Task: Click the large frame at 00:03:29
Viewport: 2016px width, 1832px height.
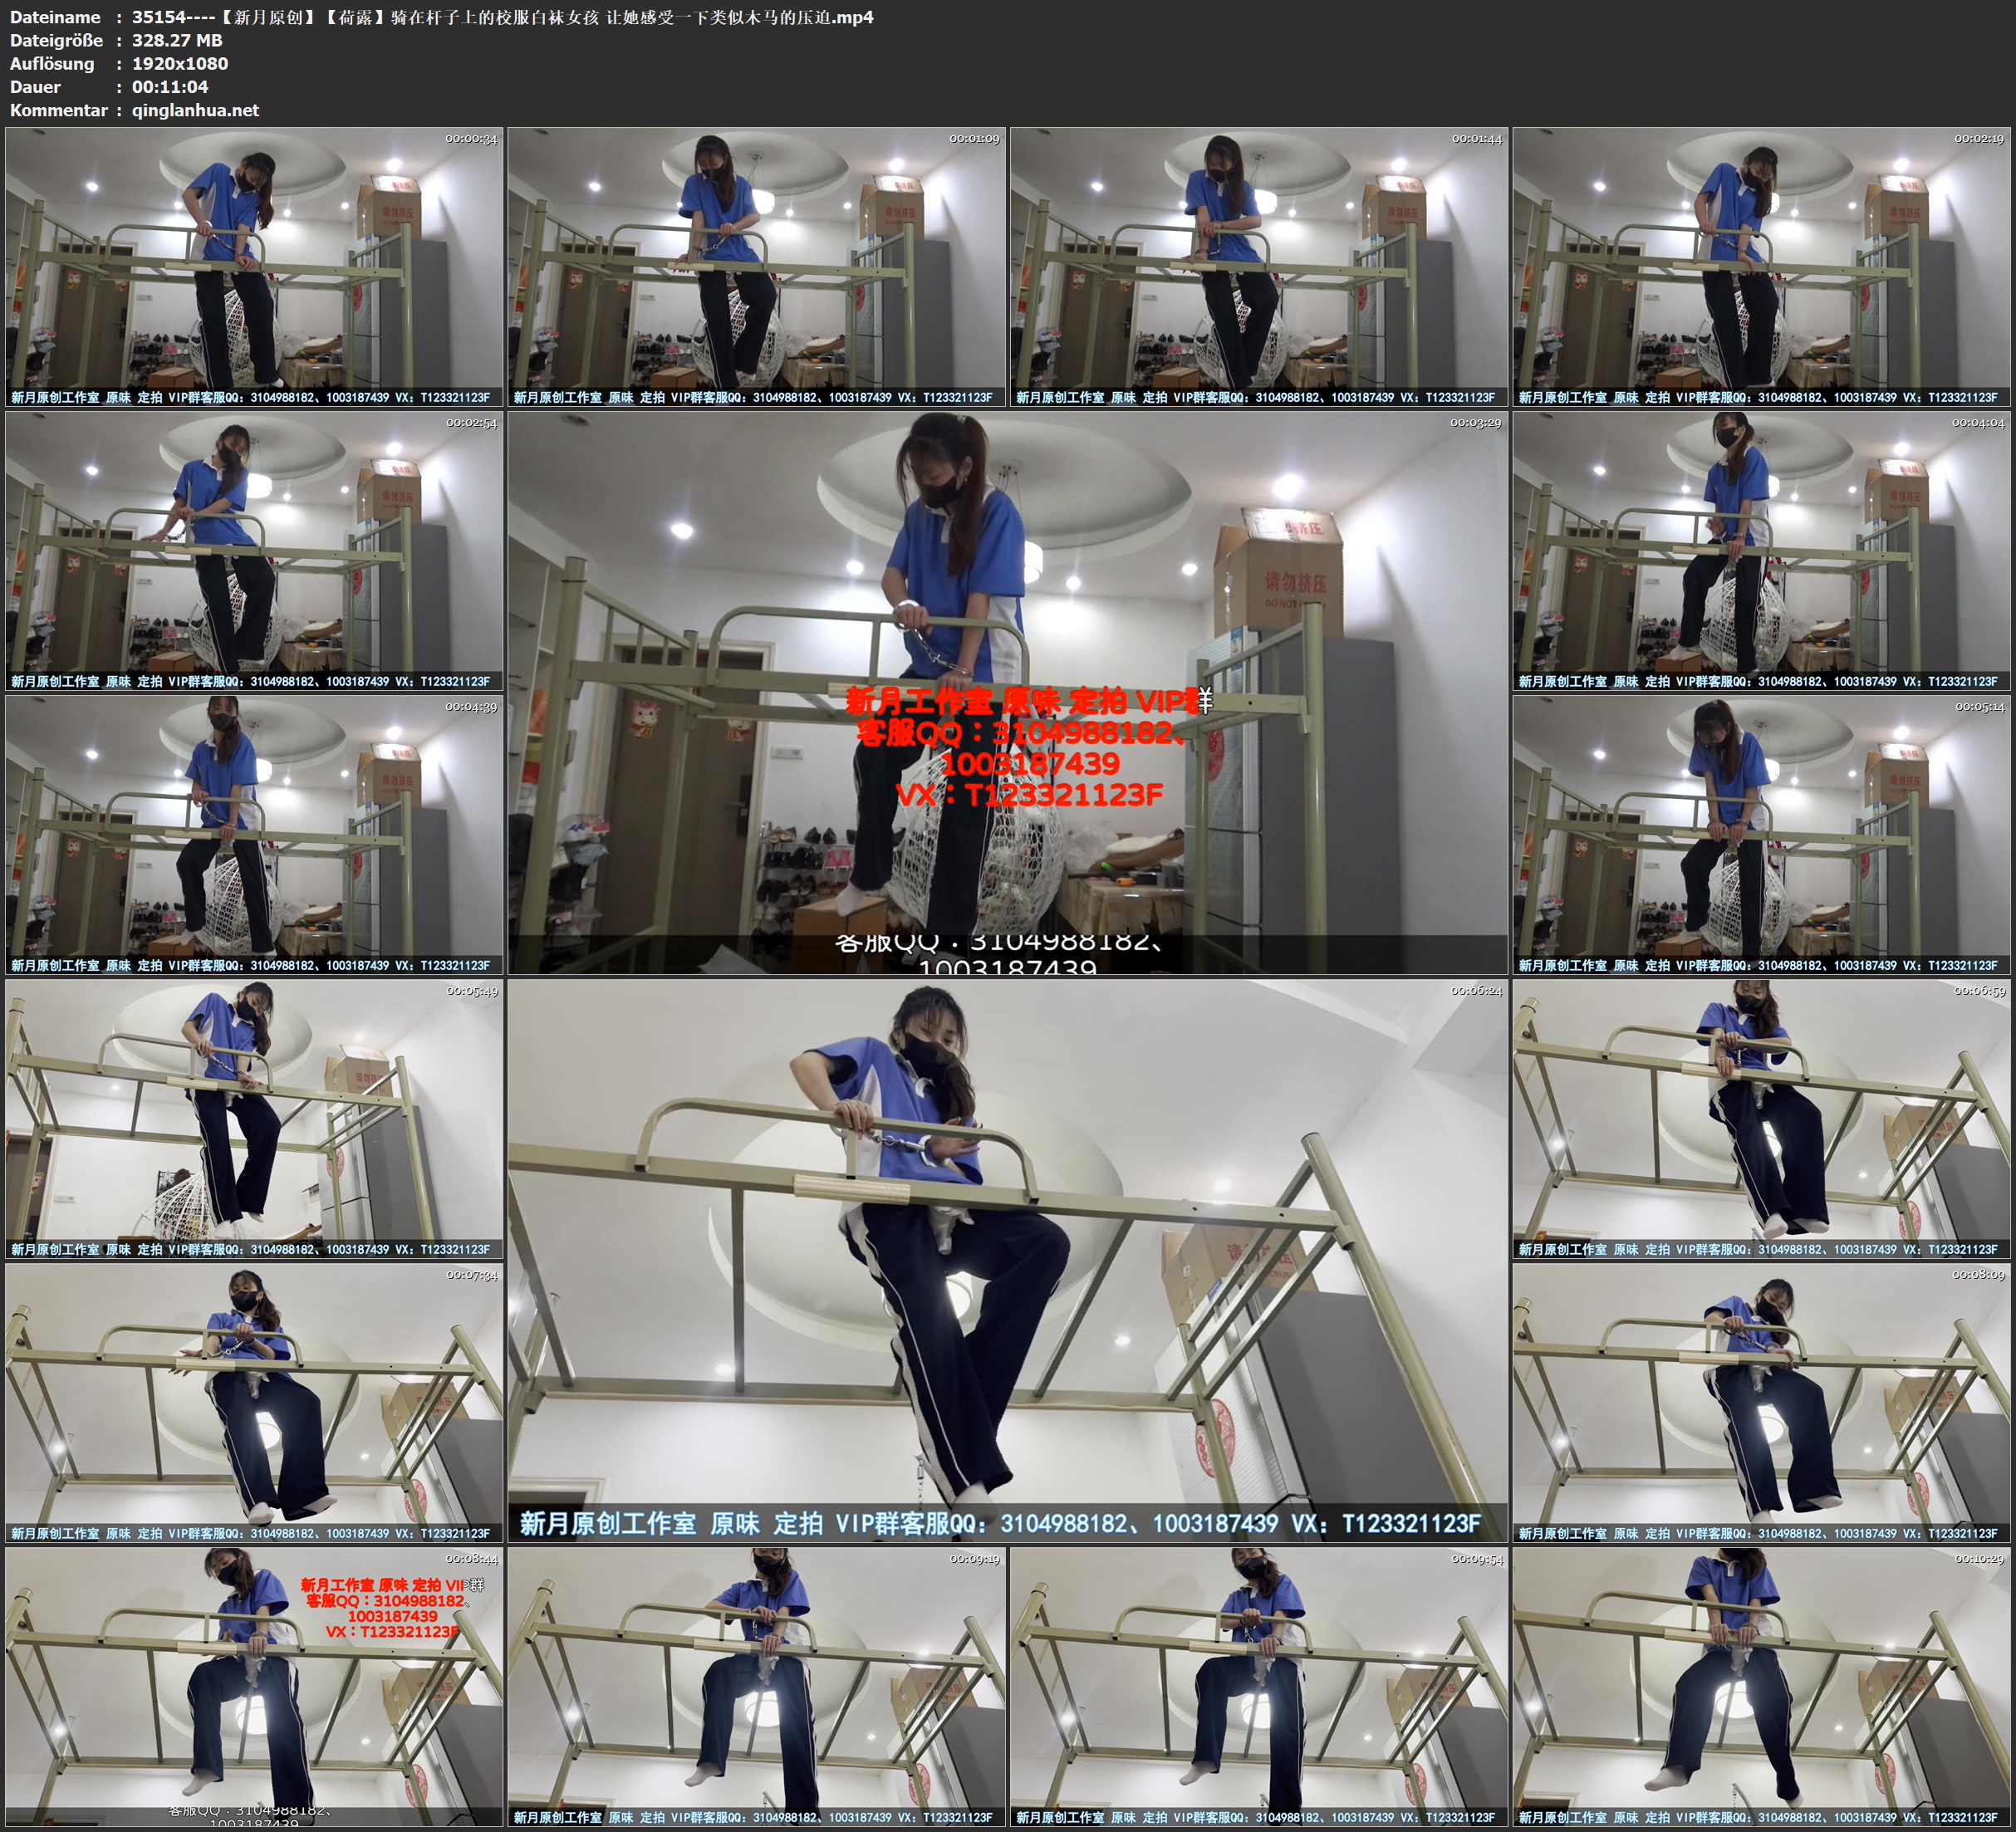Action: point(1007,692)
